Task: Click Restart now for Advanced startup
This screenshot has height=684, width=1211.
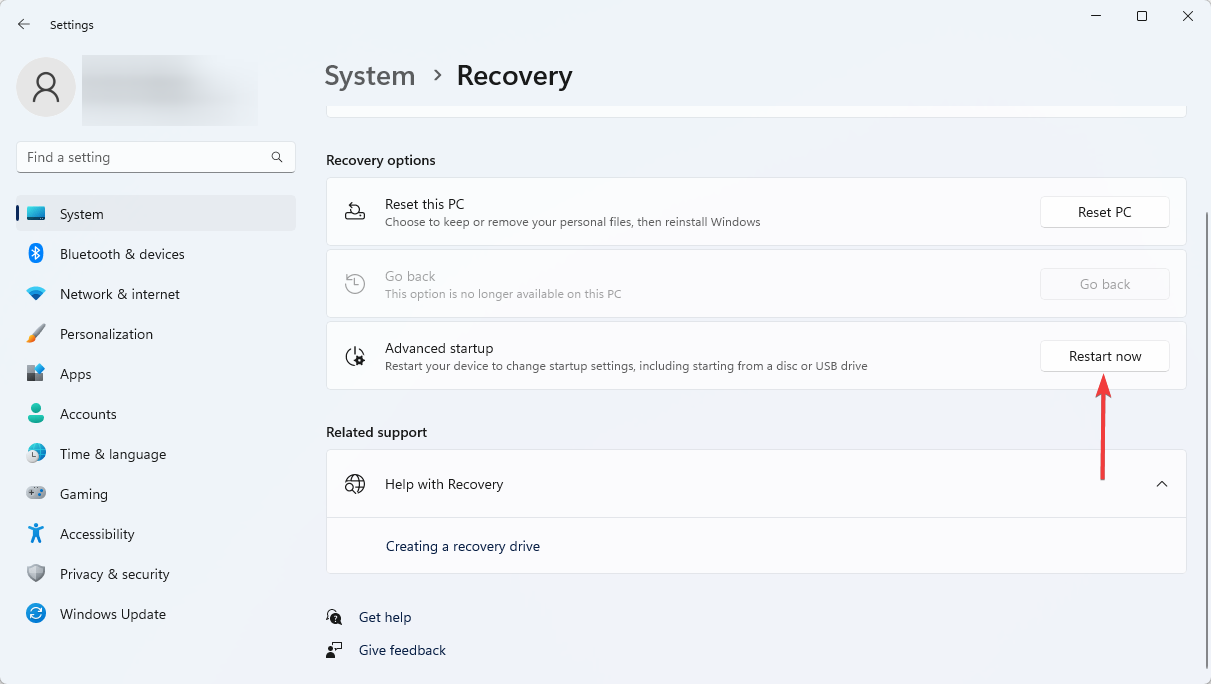Action: click(1105, 356)
